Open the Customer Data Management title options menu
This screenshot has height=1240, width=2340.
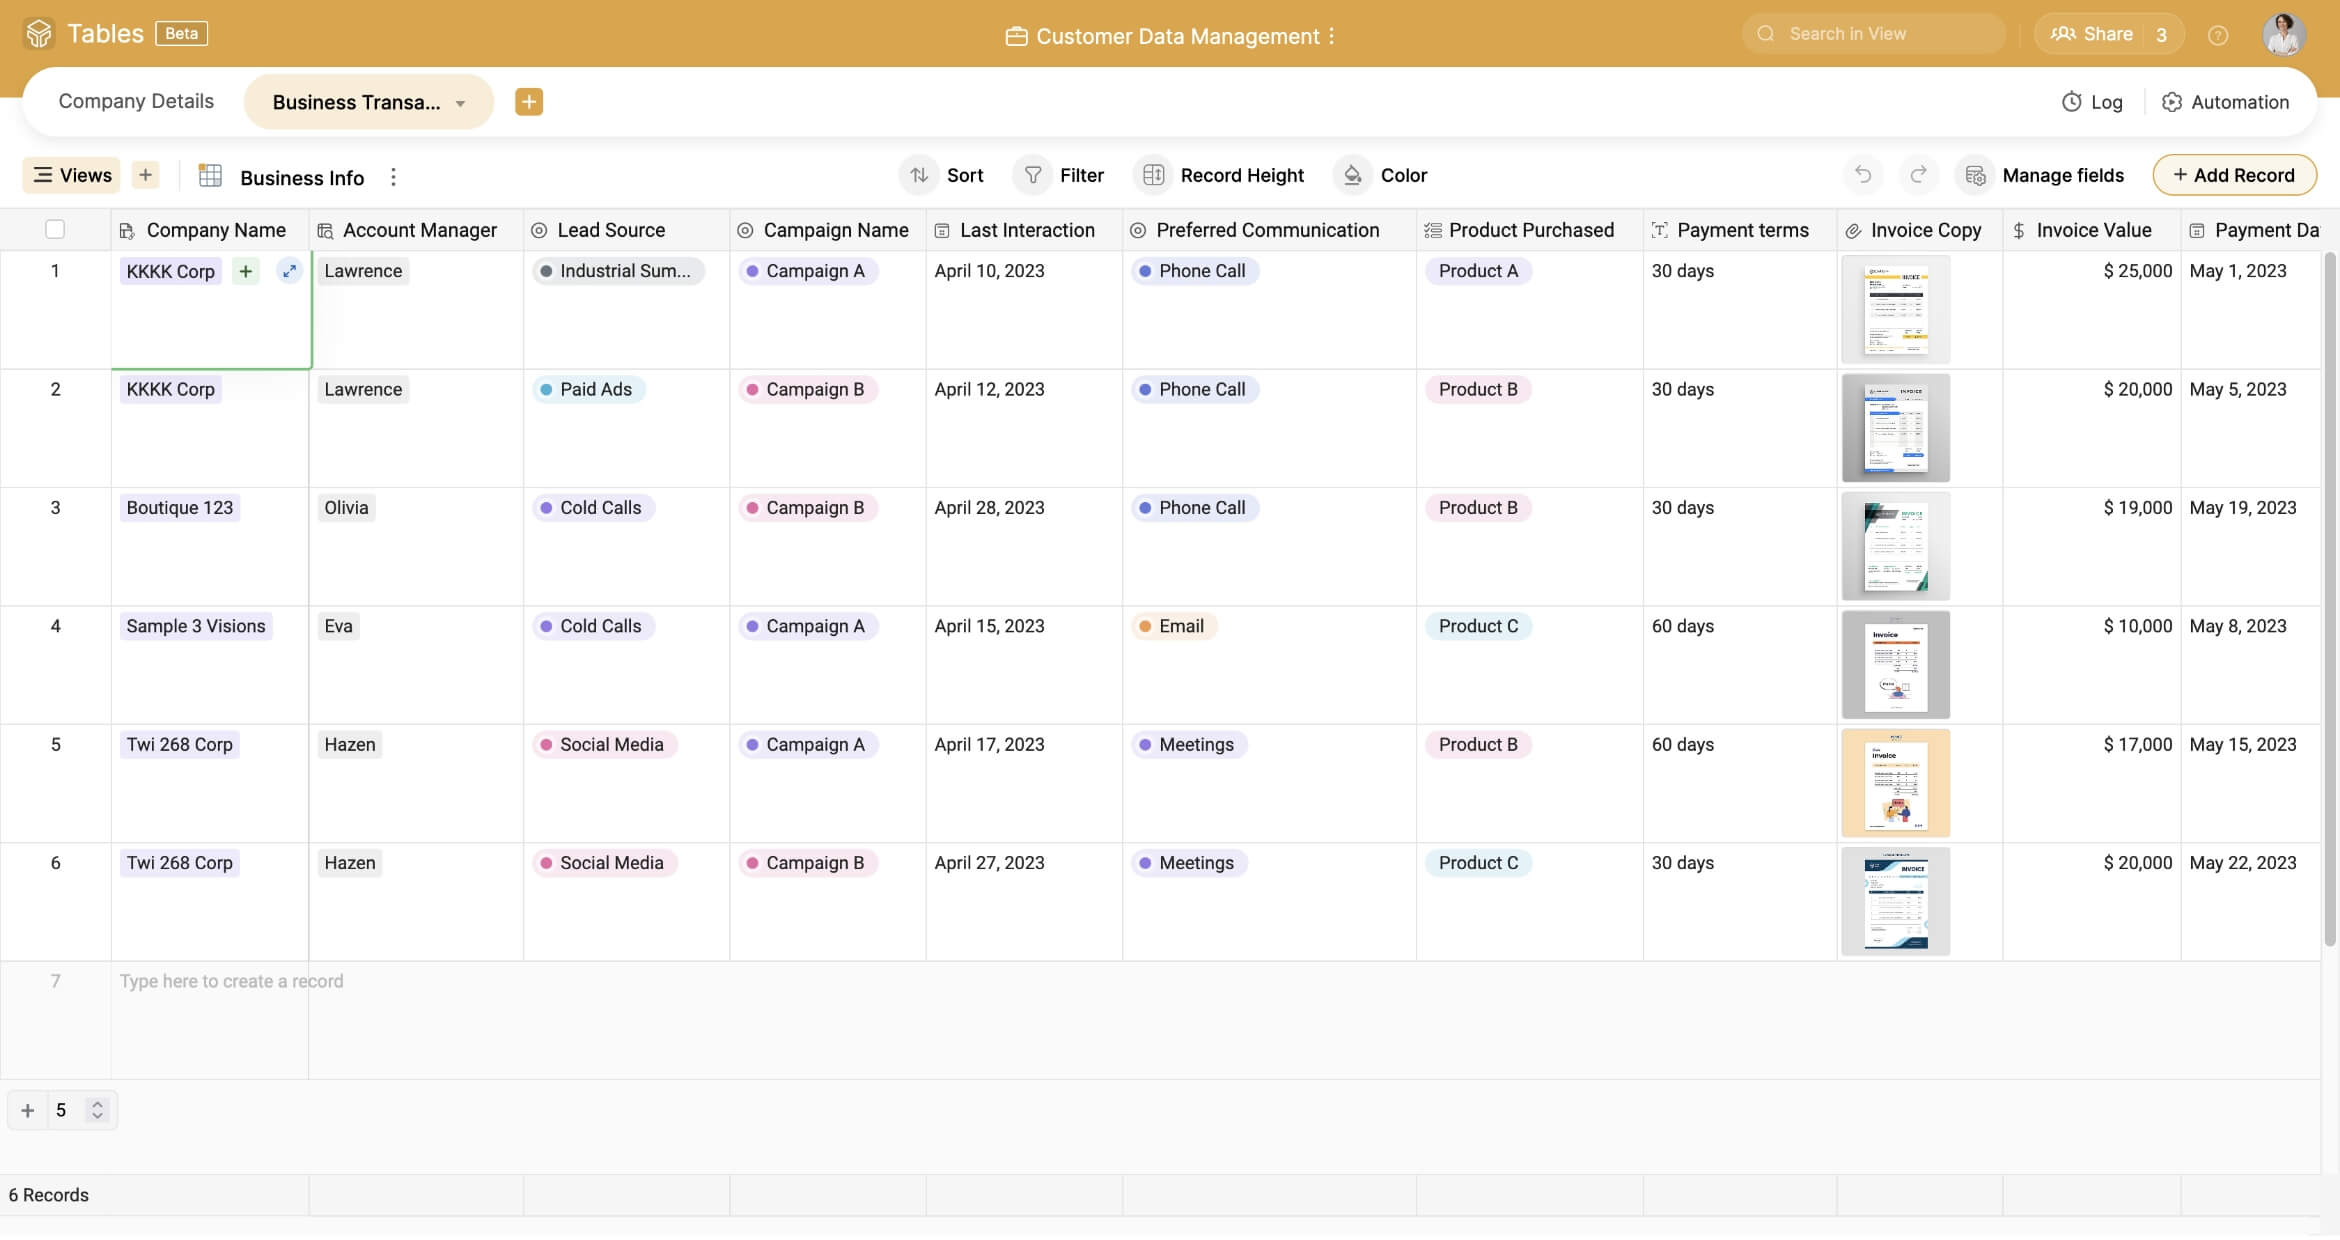point(1332,36)
